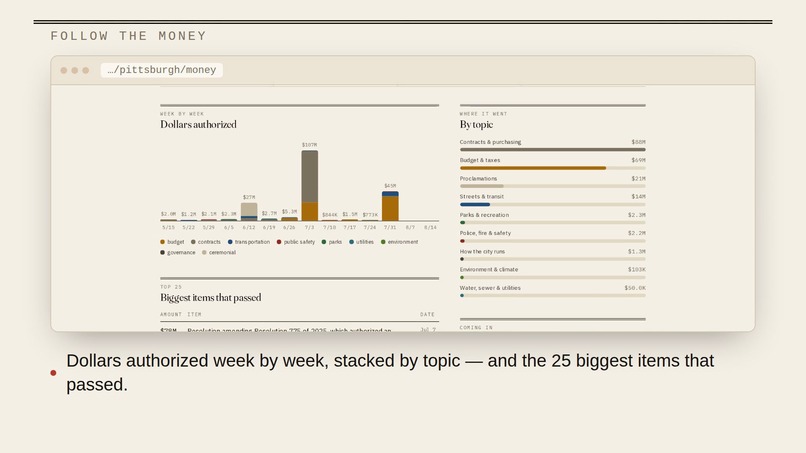Click the 8/14 axis date label

(x=430, y=227)
